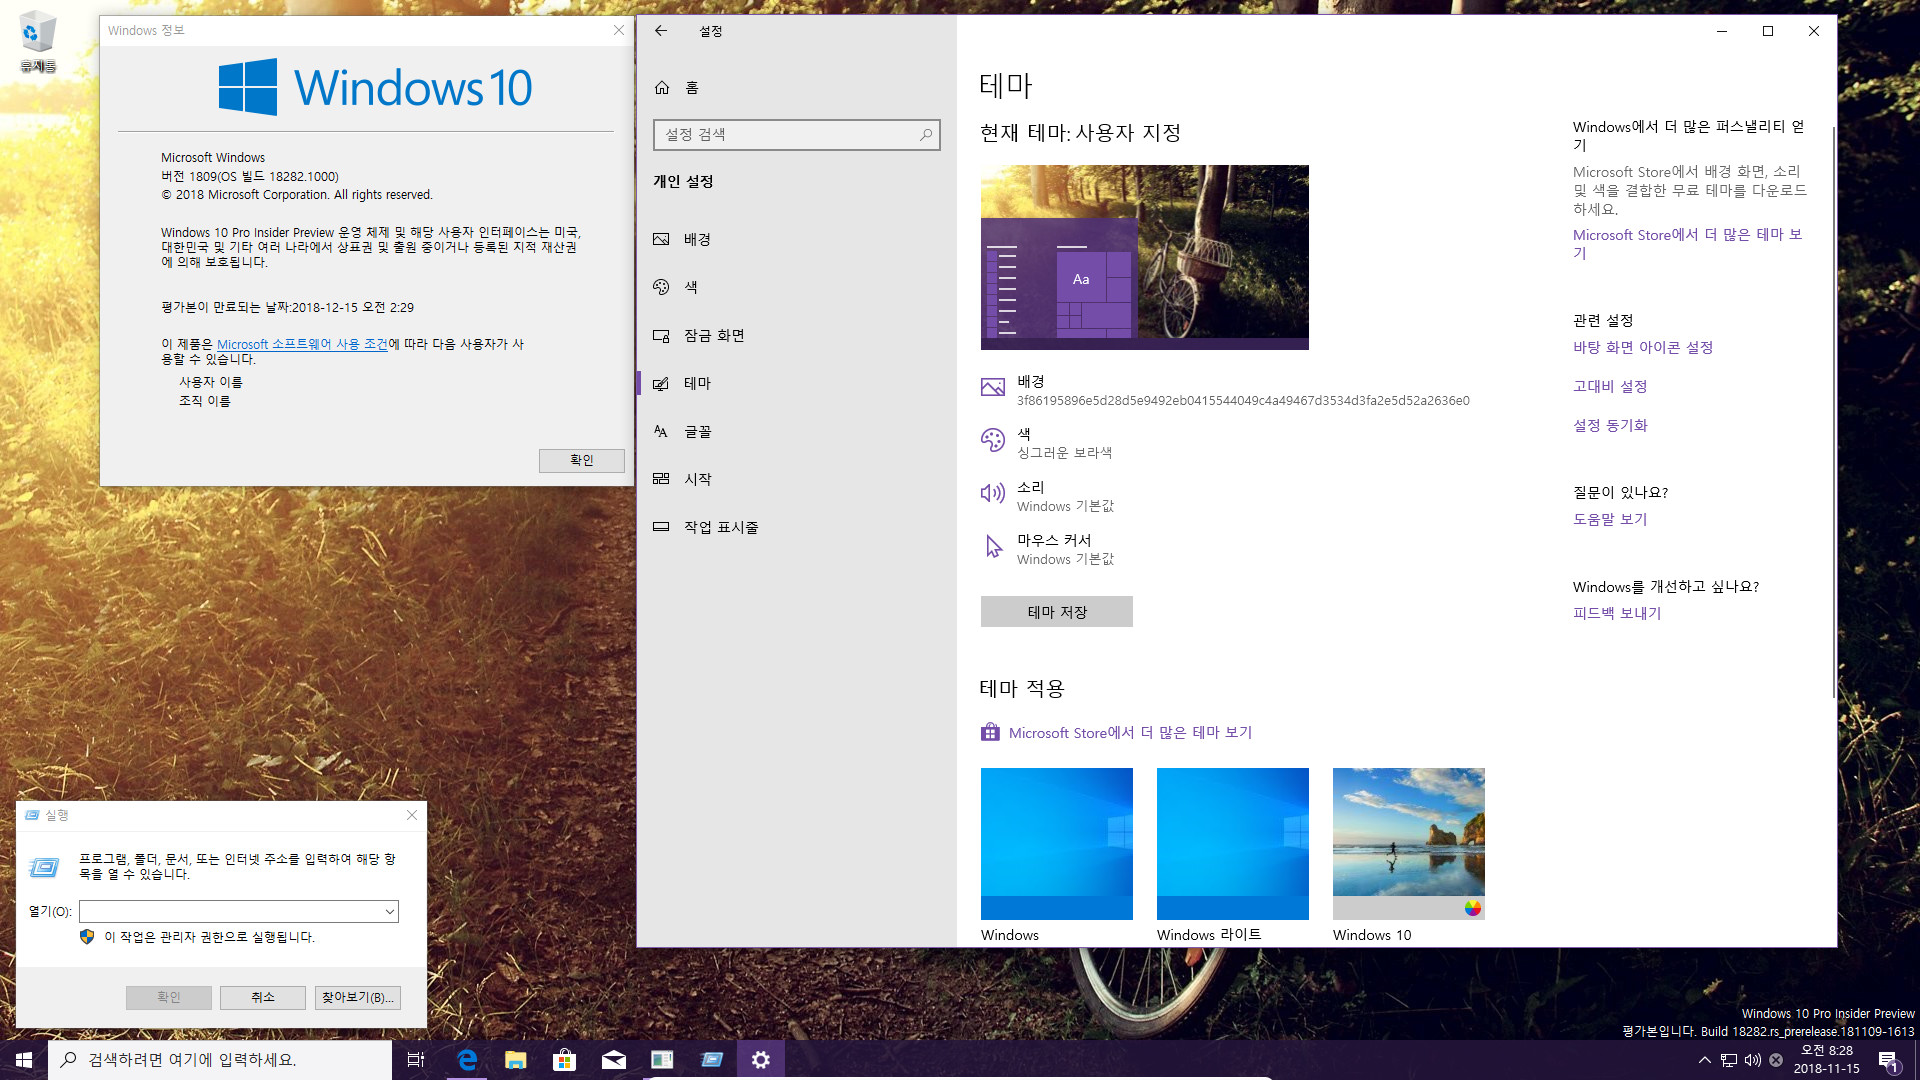Open the Mail app from the taskbar

(x=613, y=1059)
